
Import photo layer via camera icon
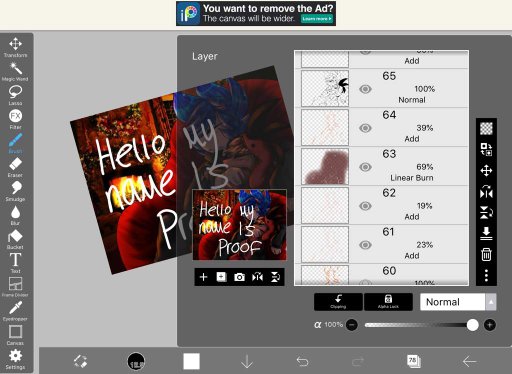coord(239,277)
